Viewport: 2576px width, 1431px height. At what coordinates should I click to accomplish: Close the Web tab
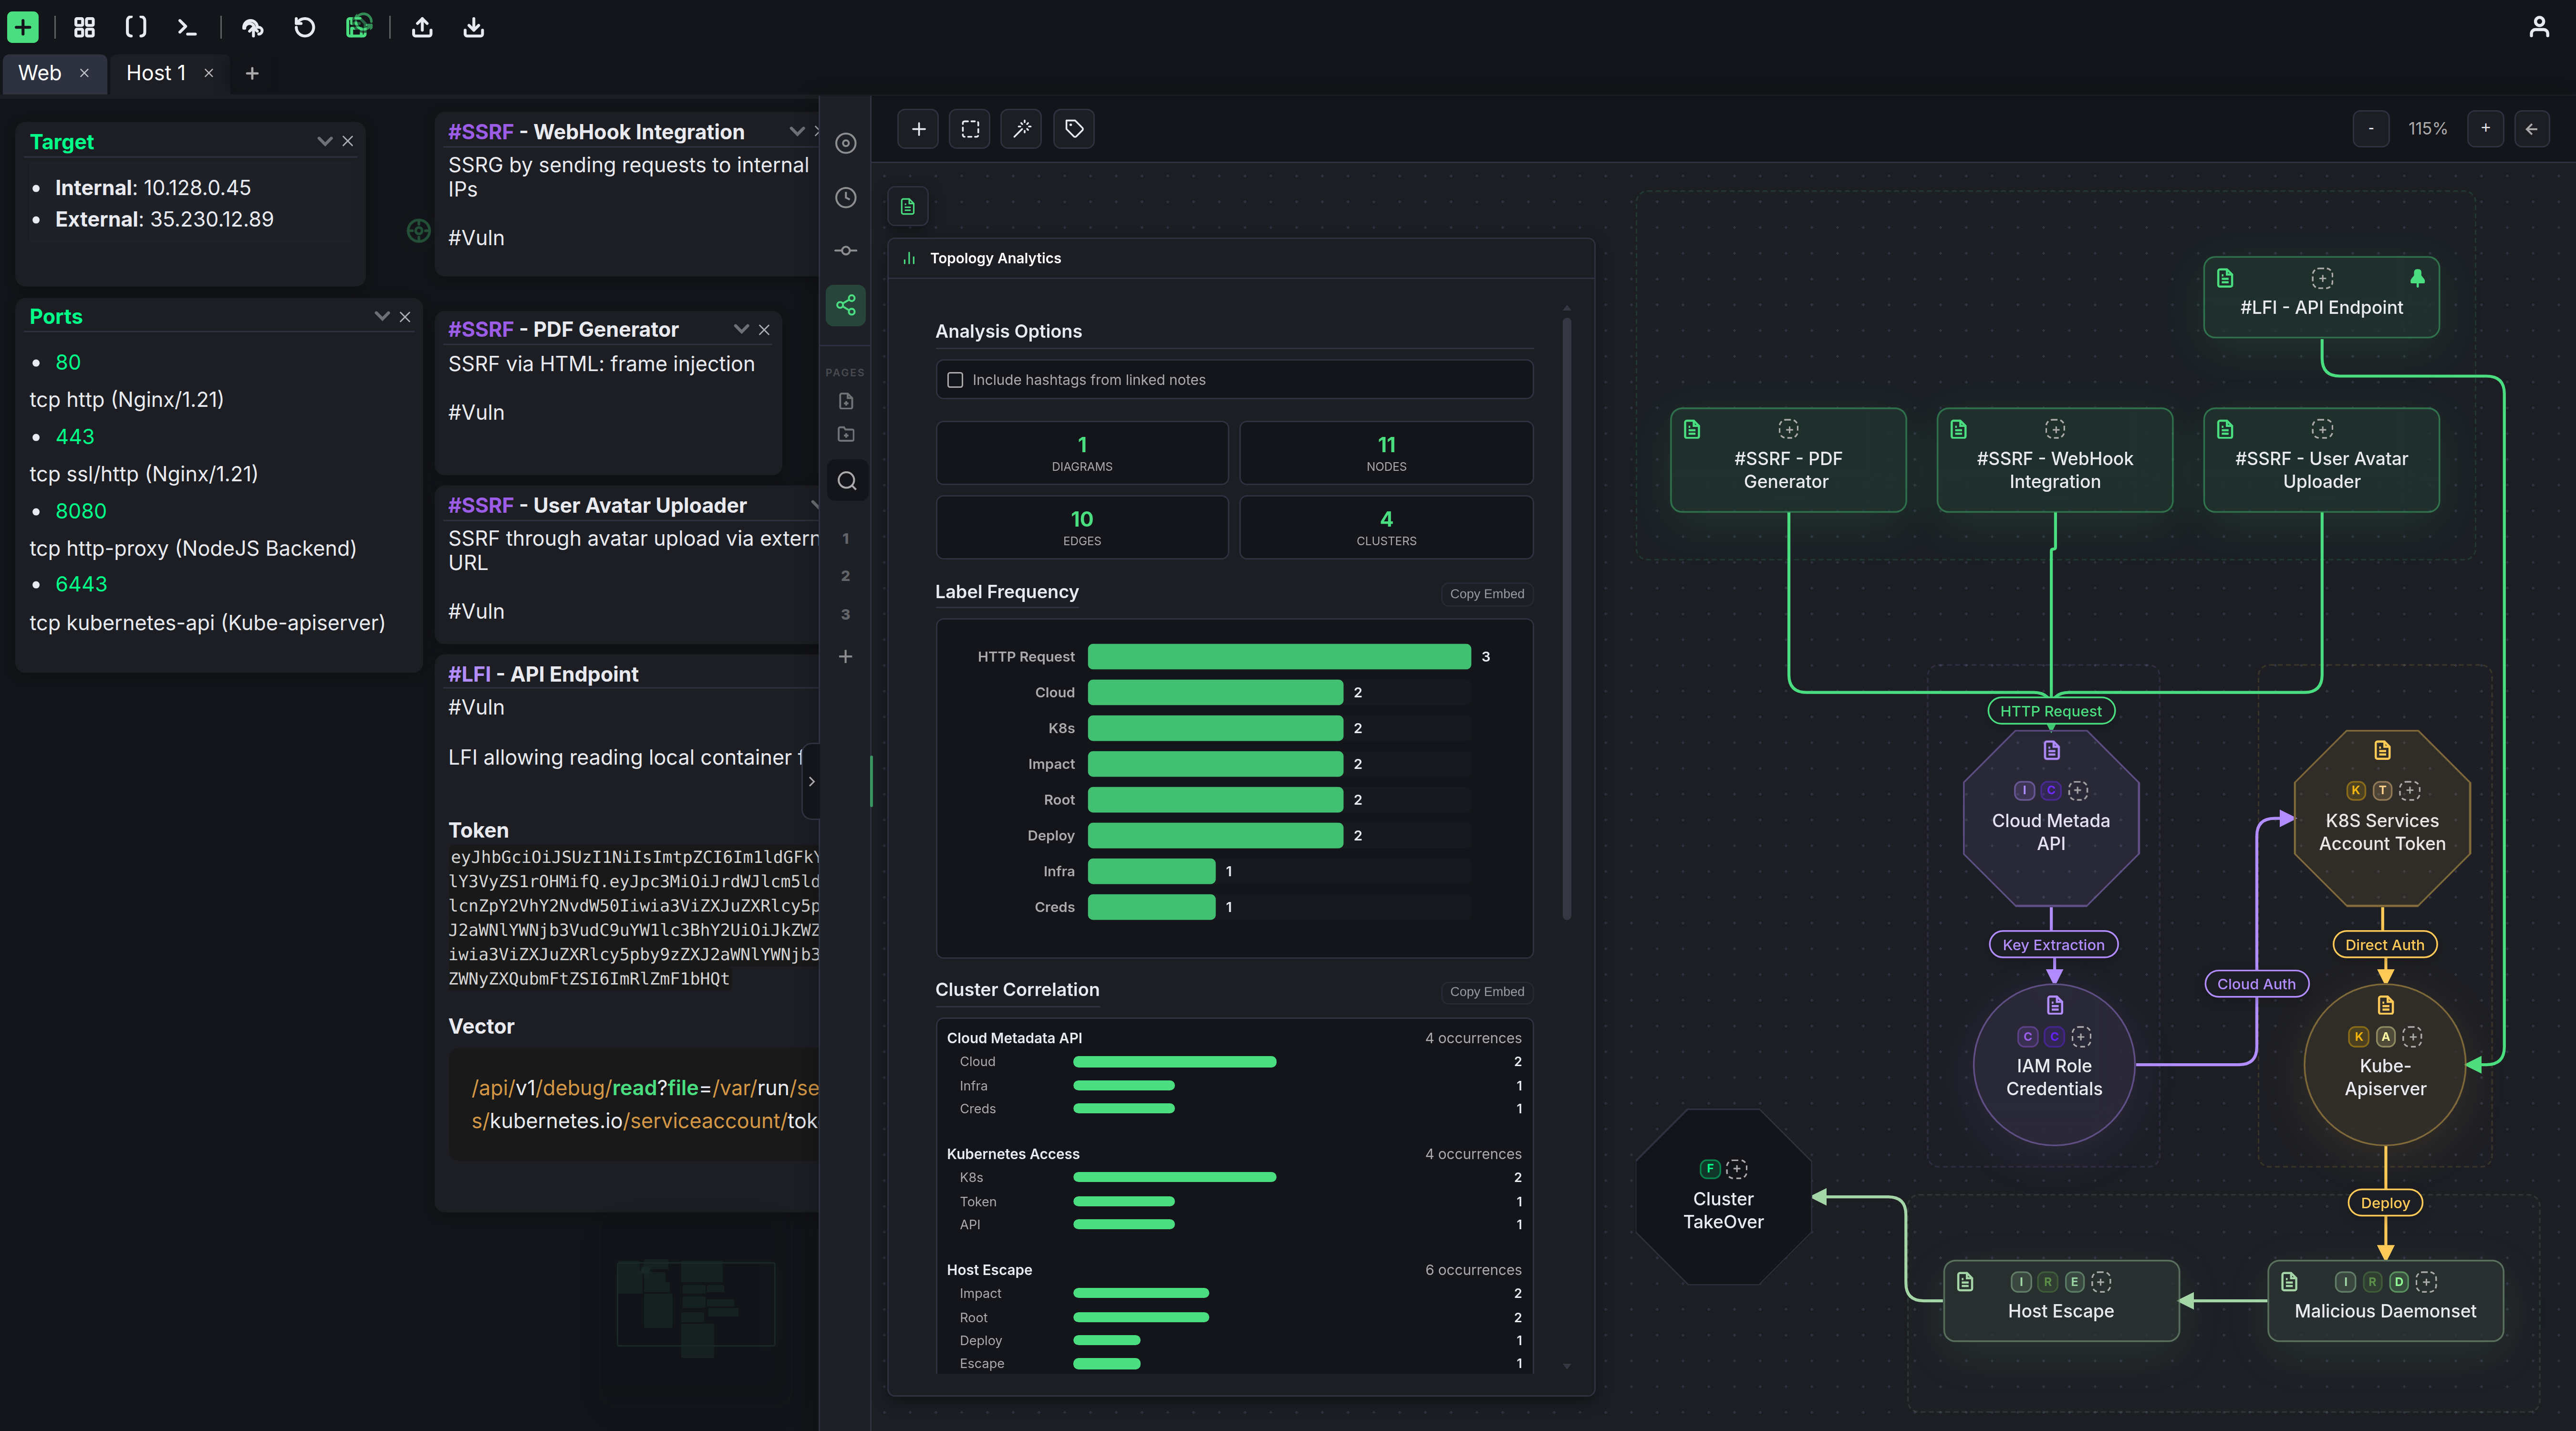click(84, 73)
